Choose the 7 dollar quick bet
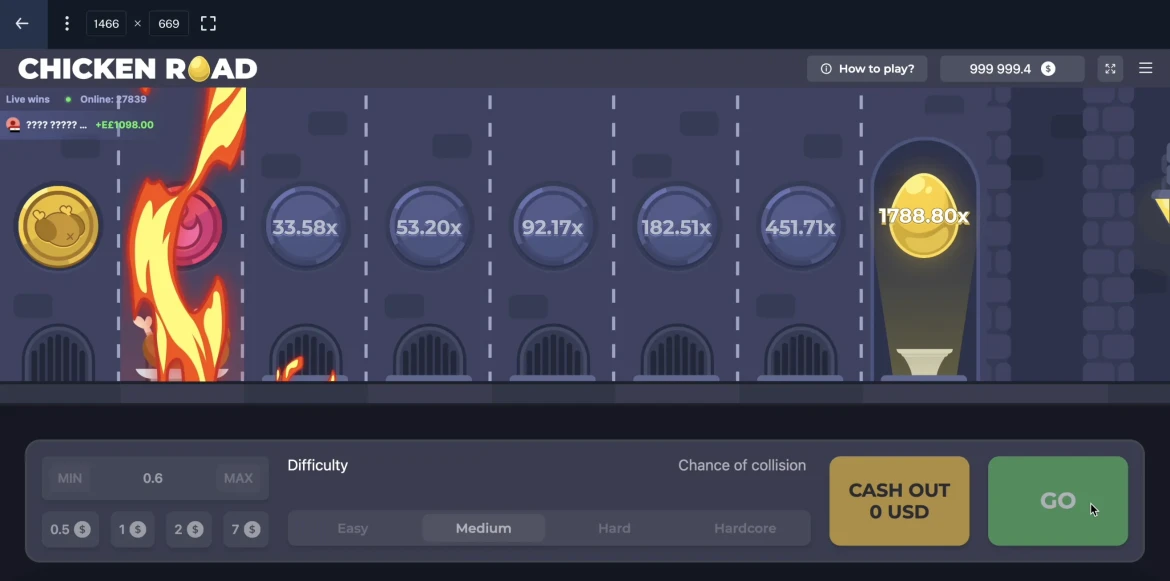This screenshot has width=1170, height=581. pos(245,530)
